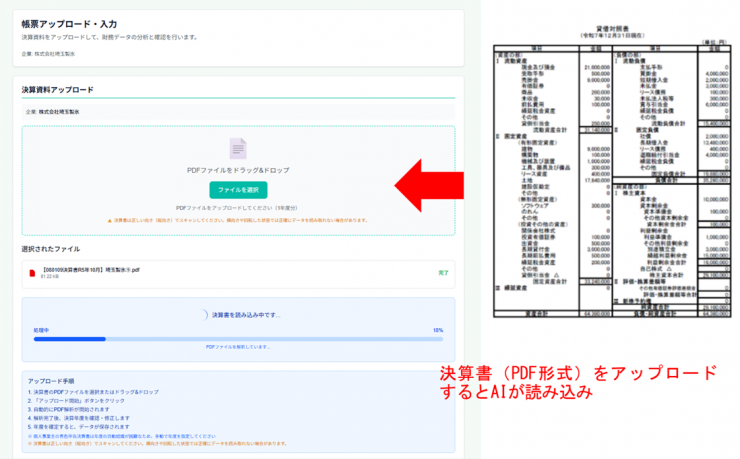Click step 5 about データが保存されます
Screen dimensions: 740x459
point(78,426)
